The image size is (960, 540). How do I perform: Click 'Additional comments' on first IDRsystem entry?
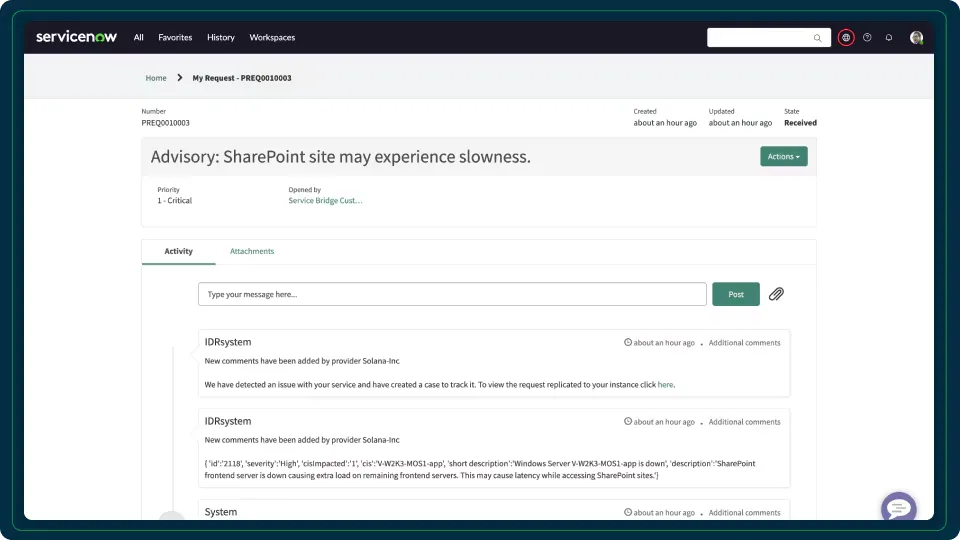point(744,342)
